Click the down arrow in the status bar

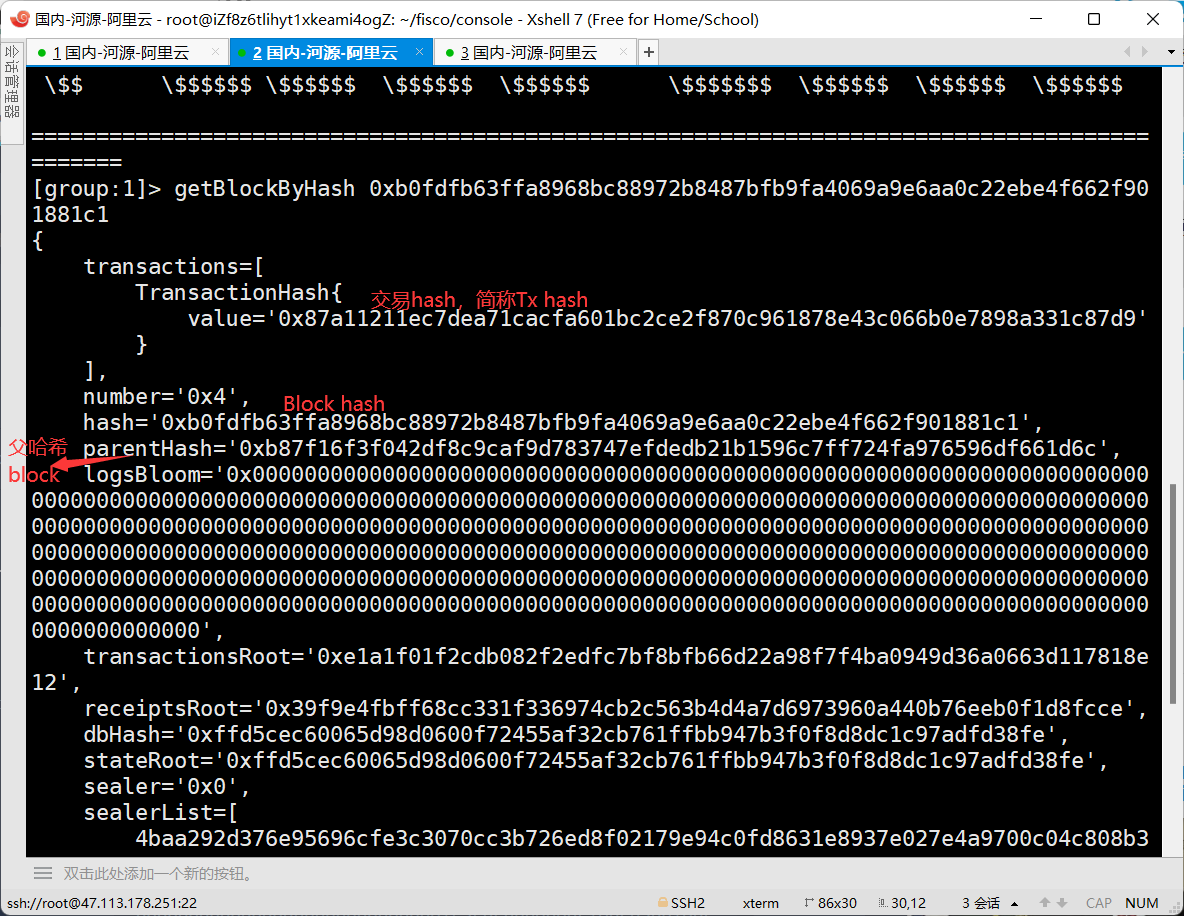click(1064, 903)
